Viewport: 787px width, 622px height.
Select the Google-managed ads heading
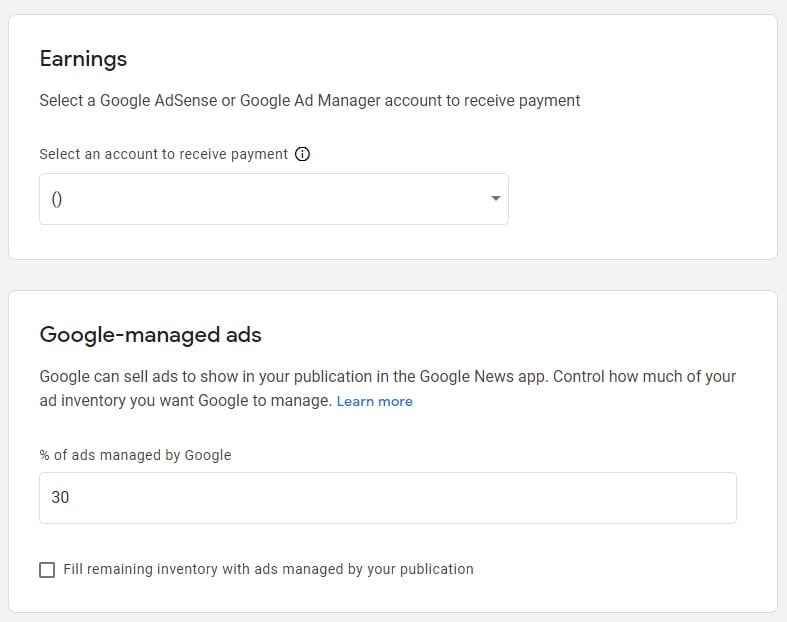click(151, 335)
